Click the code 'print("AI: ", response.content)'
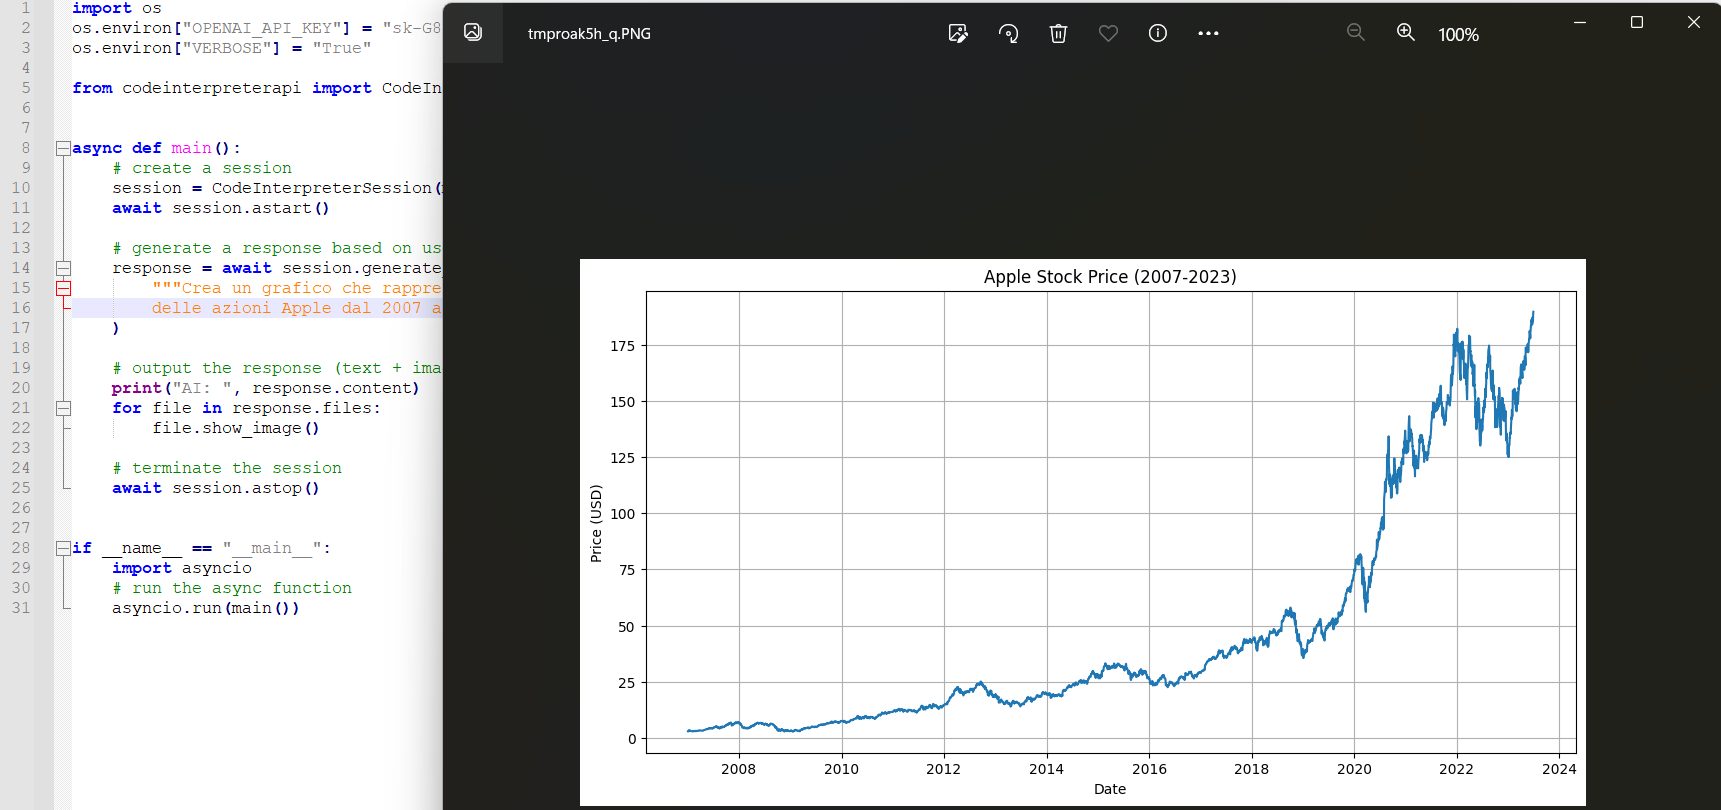The height and width of the screenshot is (810, 1721). [x=266, y=388]
